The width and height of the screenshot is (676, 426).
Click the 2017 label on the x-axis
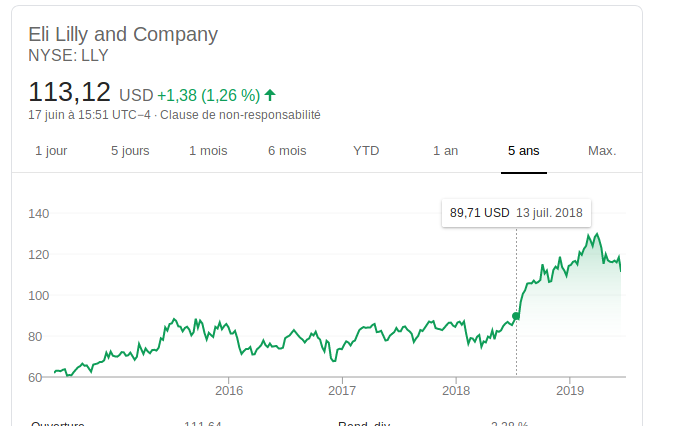click(x=342, y=390)
